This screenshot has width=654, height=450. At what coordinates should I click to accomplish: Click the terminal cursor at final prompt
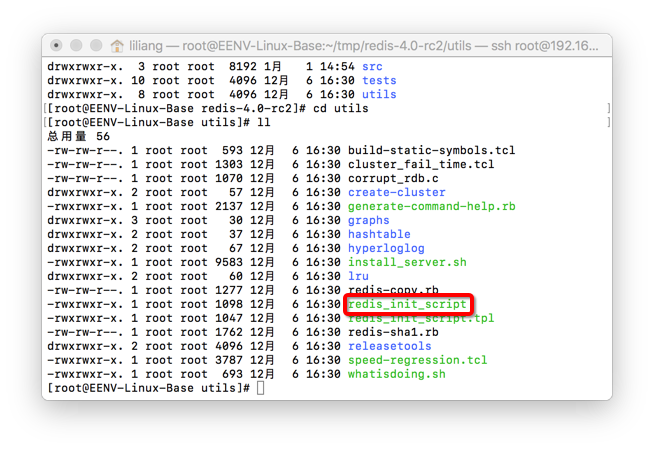pyautogui.click(x=261, y=388)
